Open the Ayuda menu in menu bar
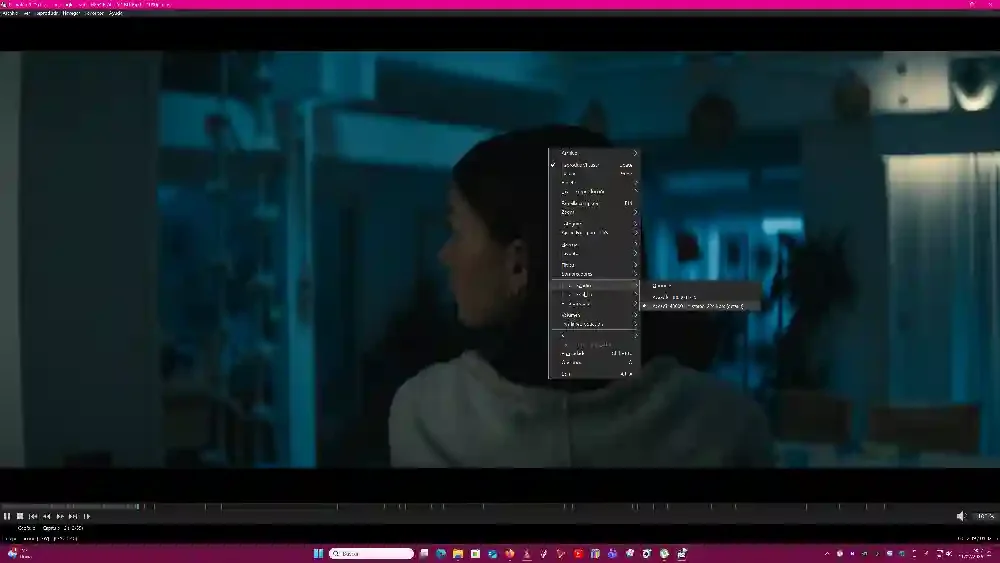Viewport: 1000px width, 563px height. pyautogui.click(x=116, y=13)
